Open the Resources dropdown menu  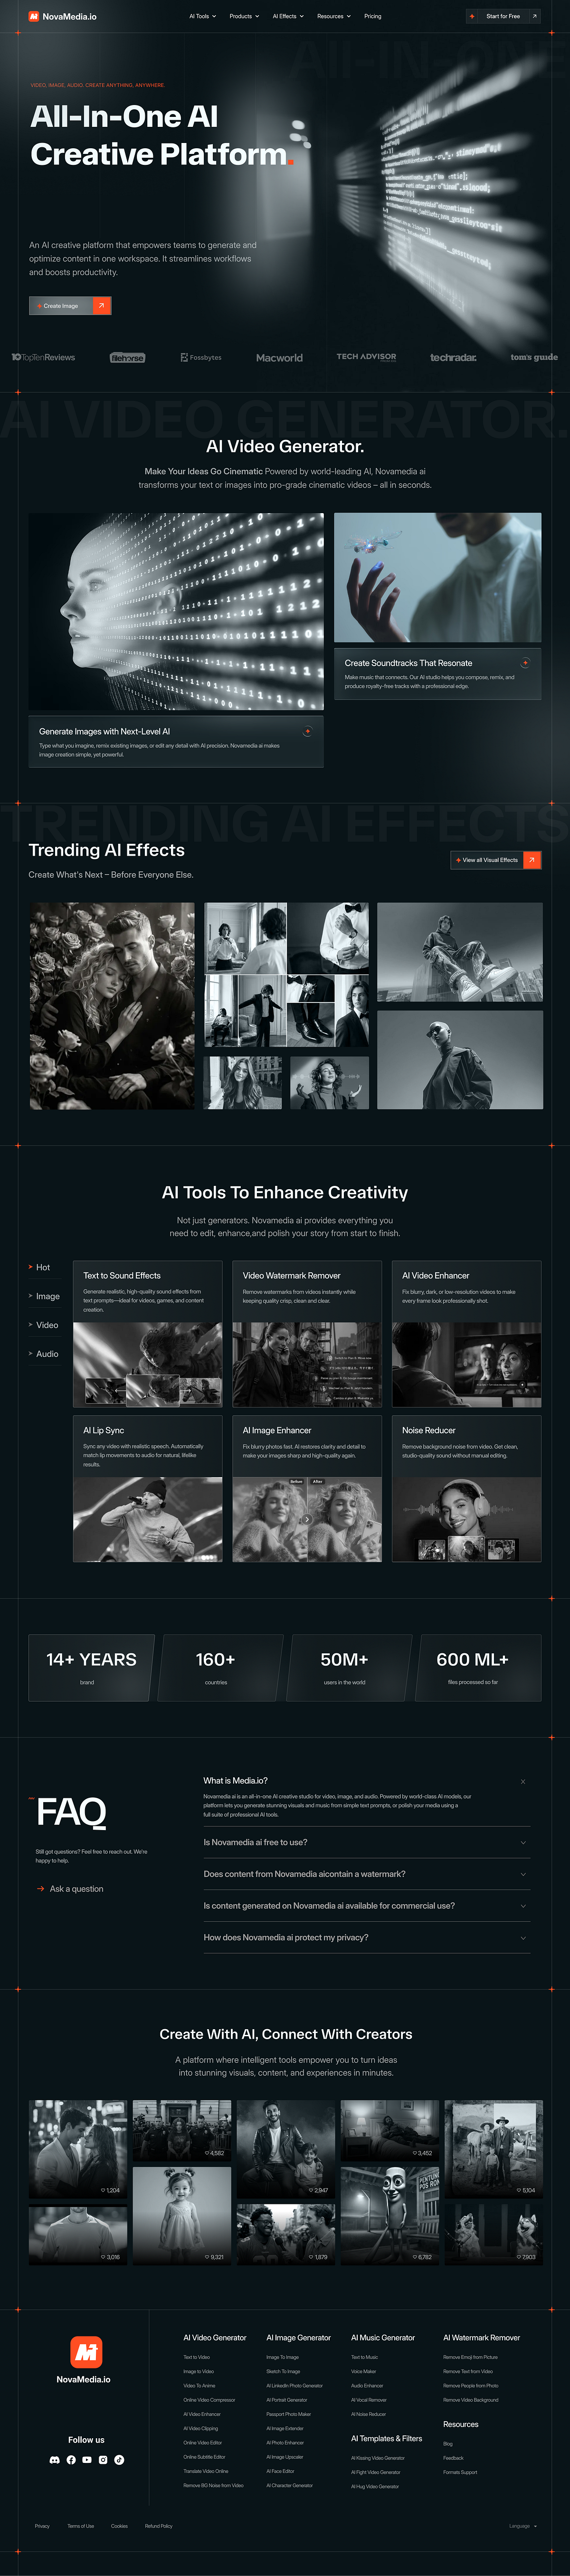point(334,16)
